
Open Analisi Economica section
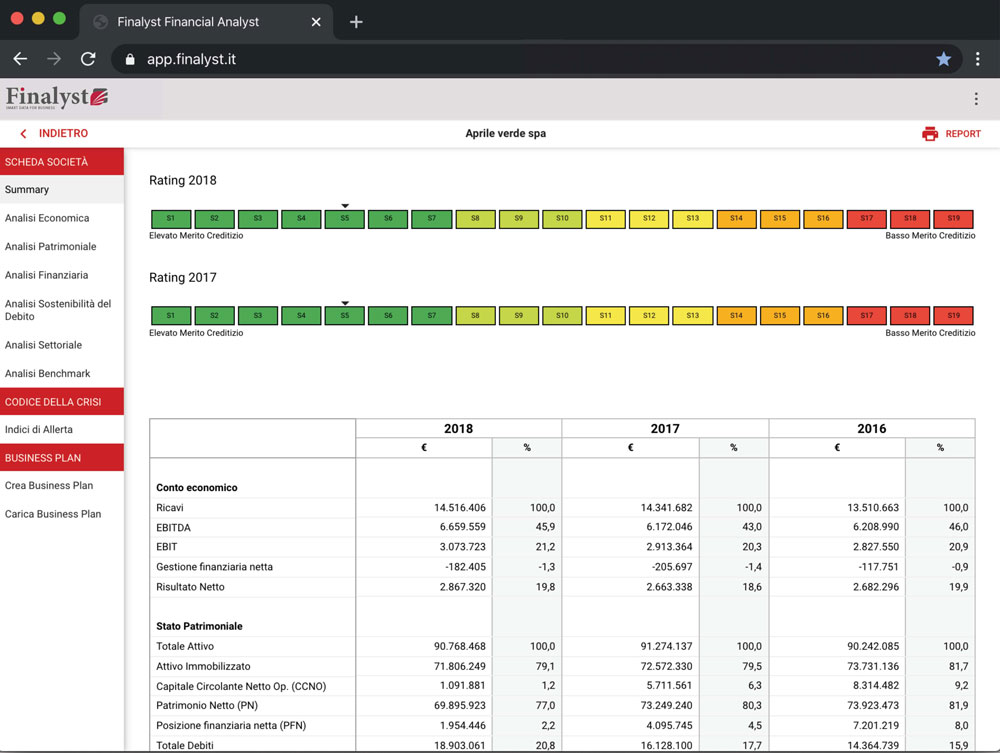[x=47, y=218]
